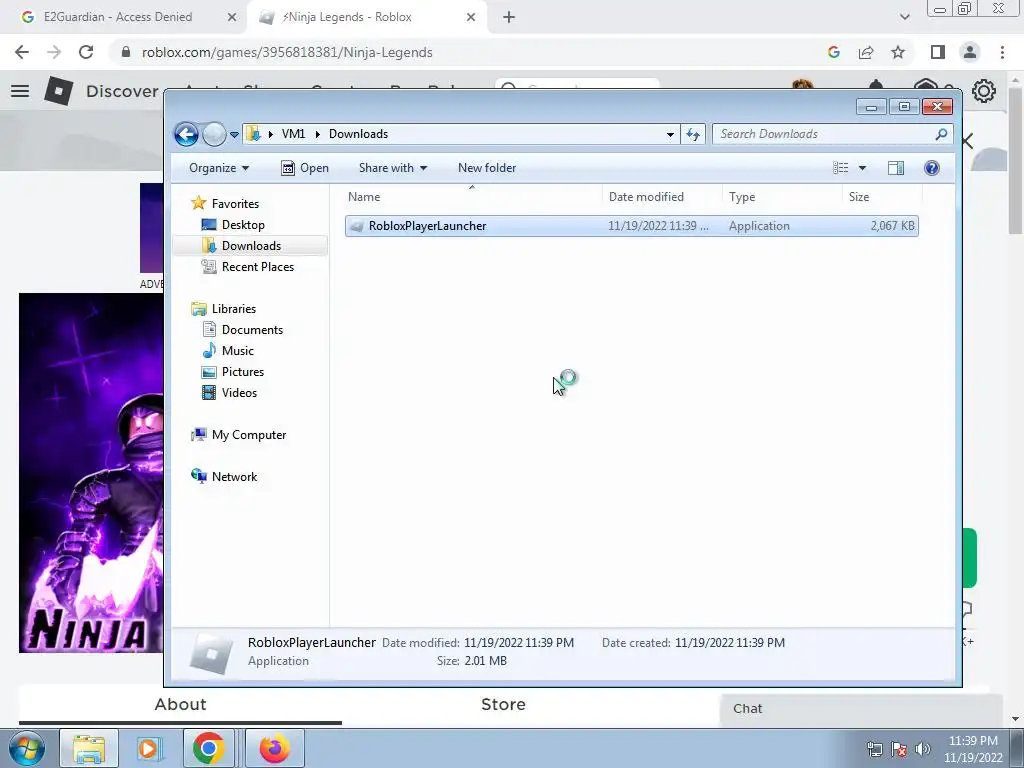The width and height of the screenshot is (1024, 768).
Task: Open Documents library
Action: (242, 330)
